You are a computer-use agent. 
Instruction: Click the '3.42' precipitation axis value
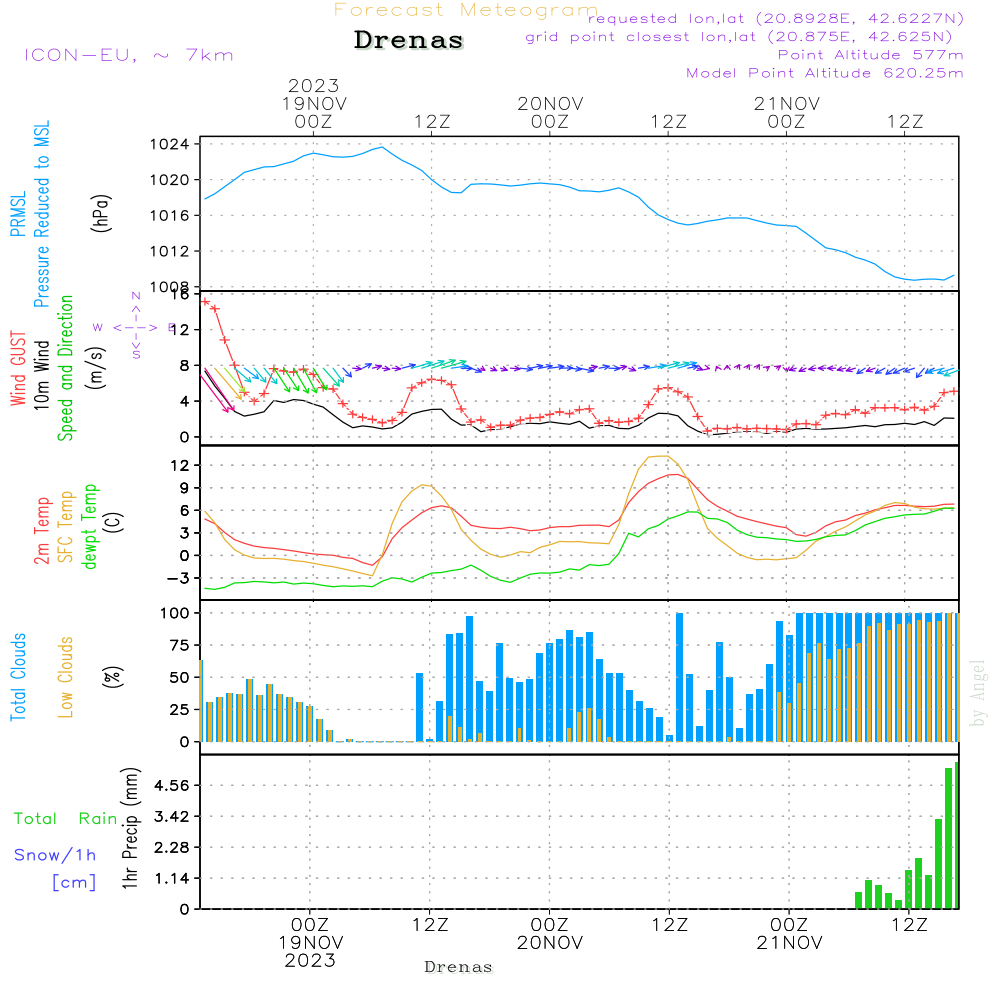[172, 816]
